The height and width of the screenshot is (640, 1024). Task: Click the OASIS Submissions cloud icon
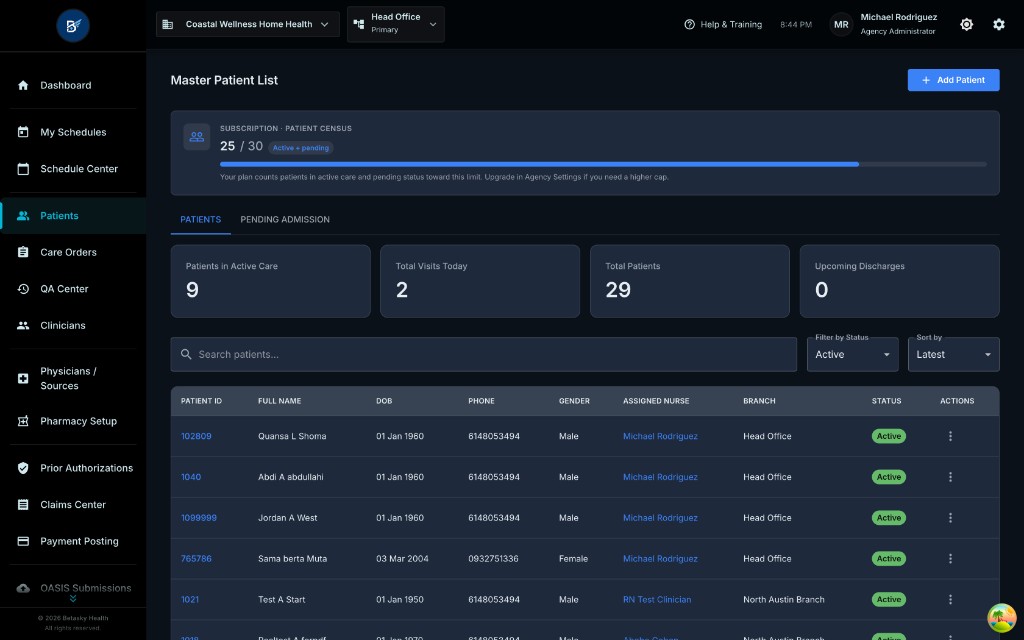[x=23, y=588]
